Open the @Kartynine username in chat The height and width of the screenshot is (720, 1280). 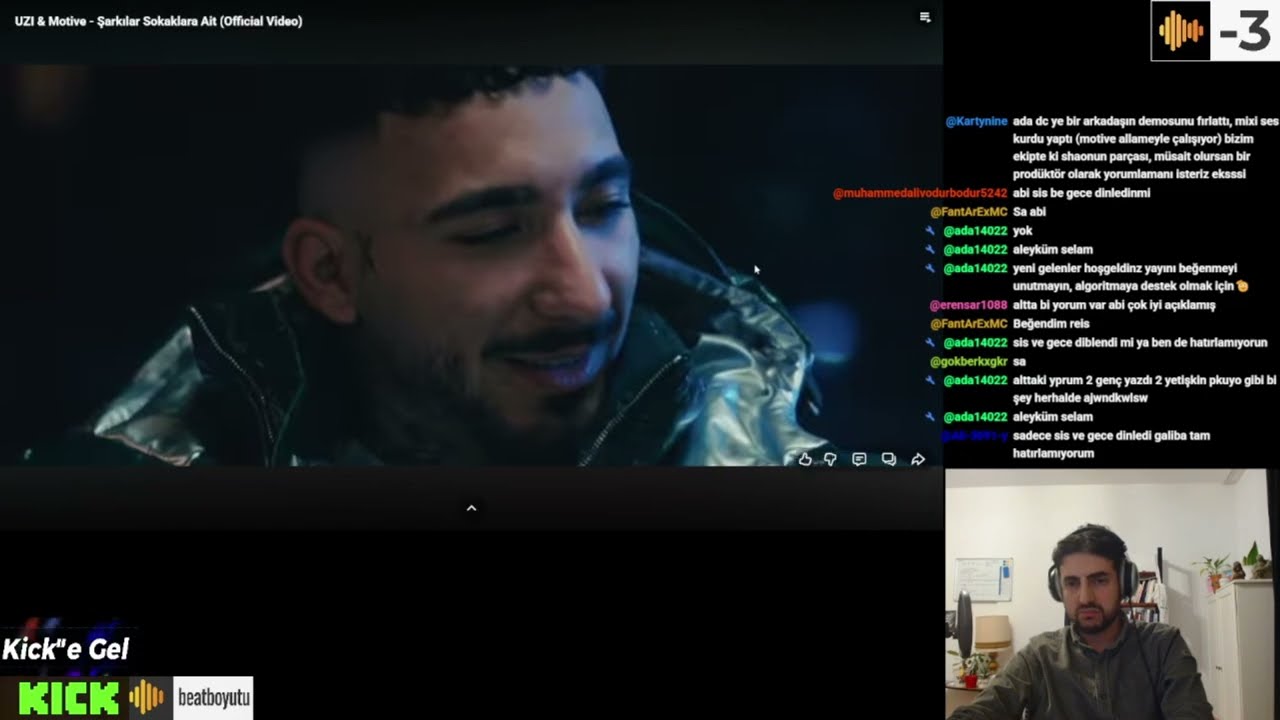[x=976, y=121]
